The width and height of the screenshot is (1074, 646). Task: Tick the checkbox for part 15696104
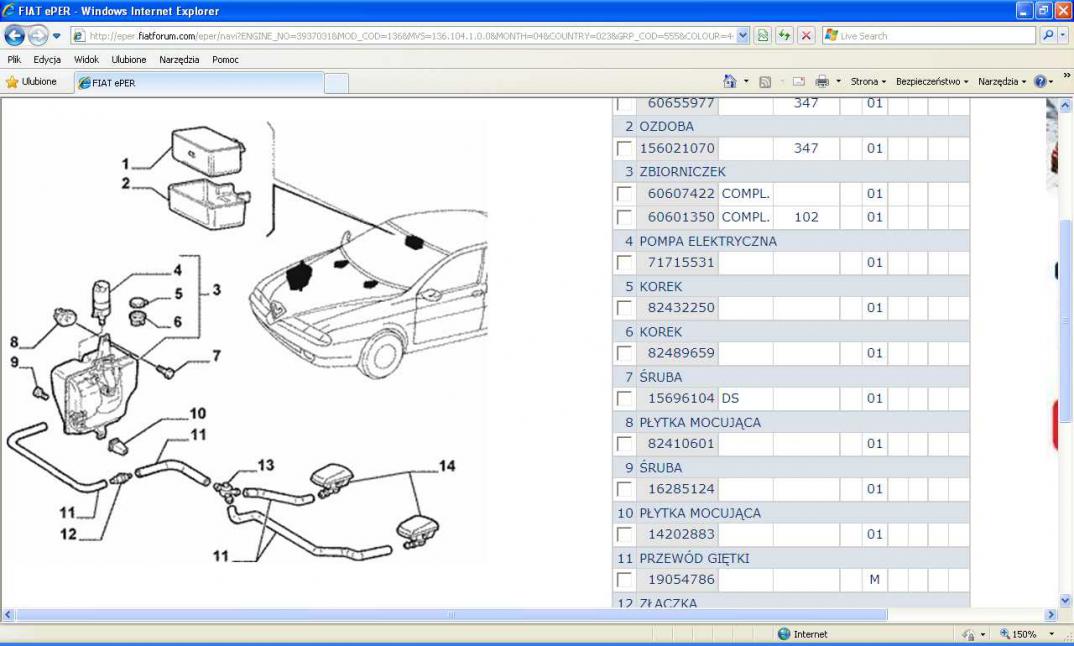(x=624, y=398)
